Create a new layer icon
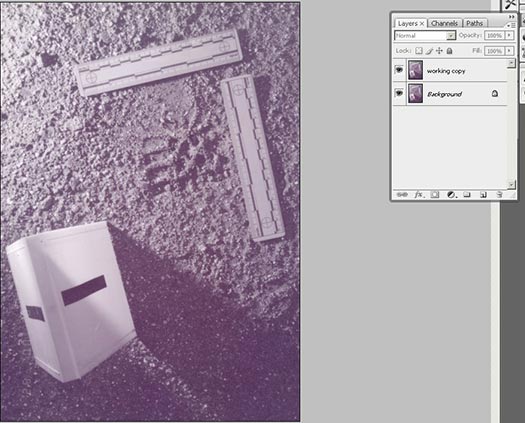Viewport: 525px width, 423px height. tap(483, 195)
